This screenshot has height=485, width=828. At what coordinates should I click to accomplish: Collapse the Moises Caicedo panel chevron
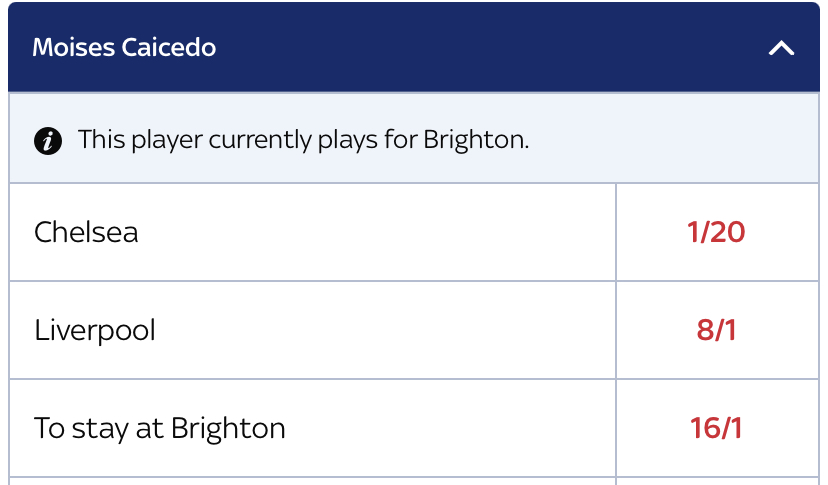[x=782, y=49]
